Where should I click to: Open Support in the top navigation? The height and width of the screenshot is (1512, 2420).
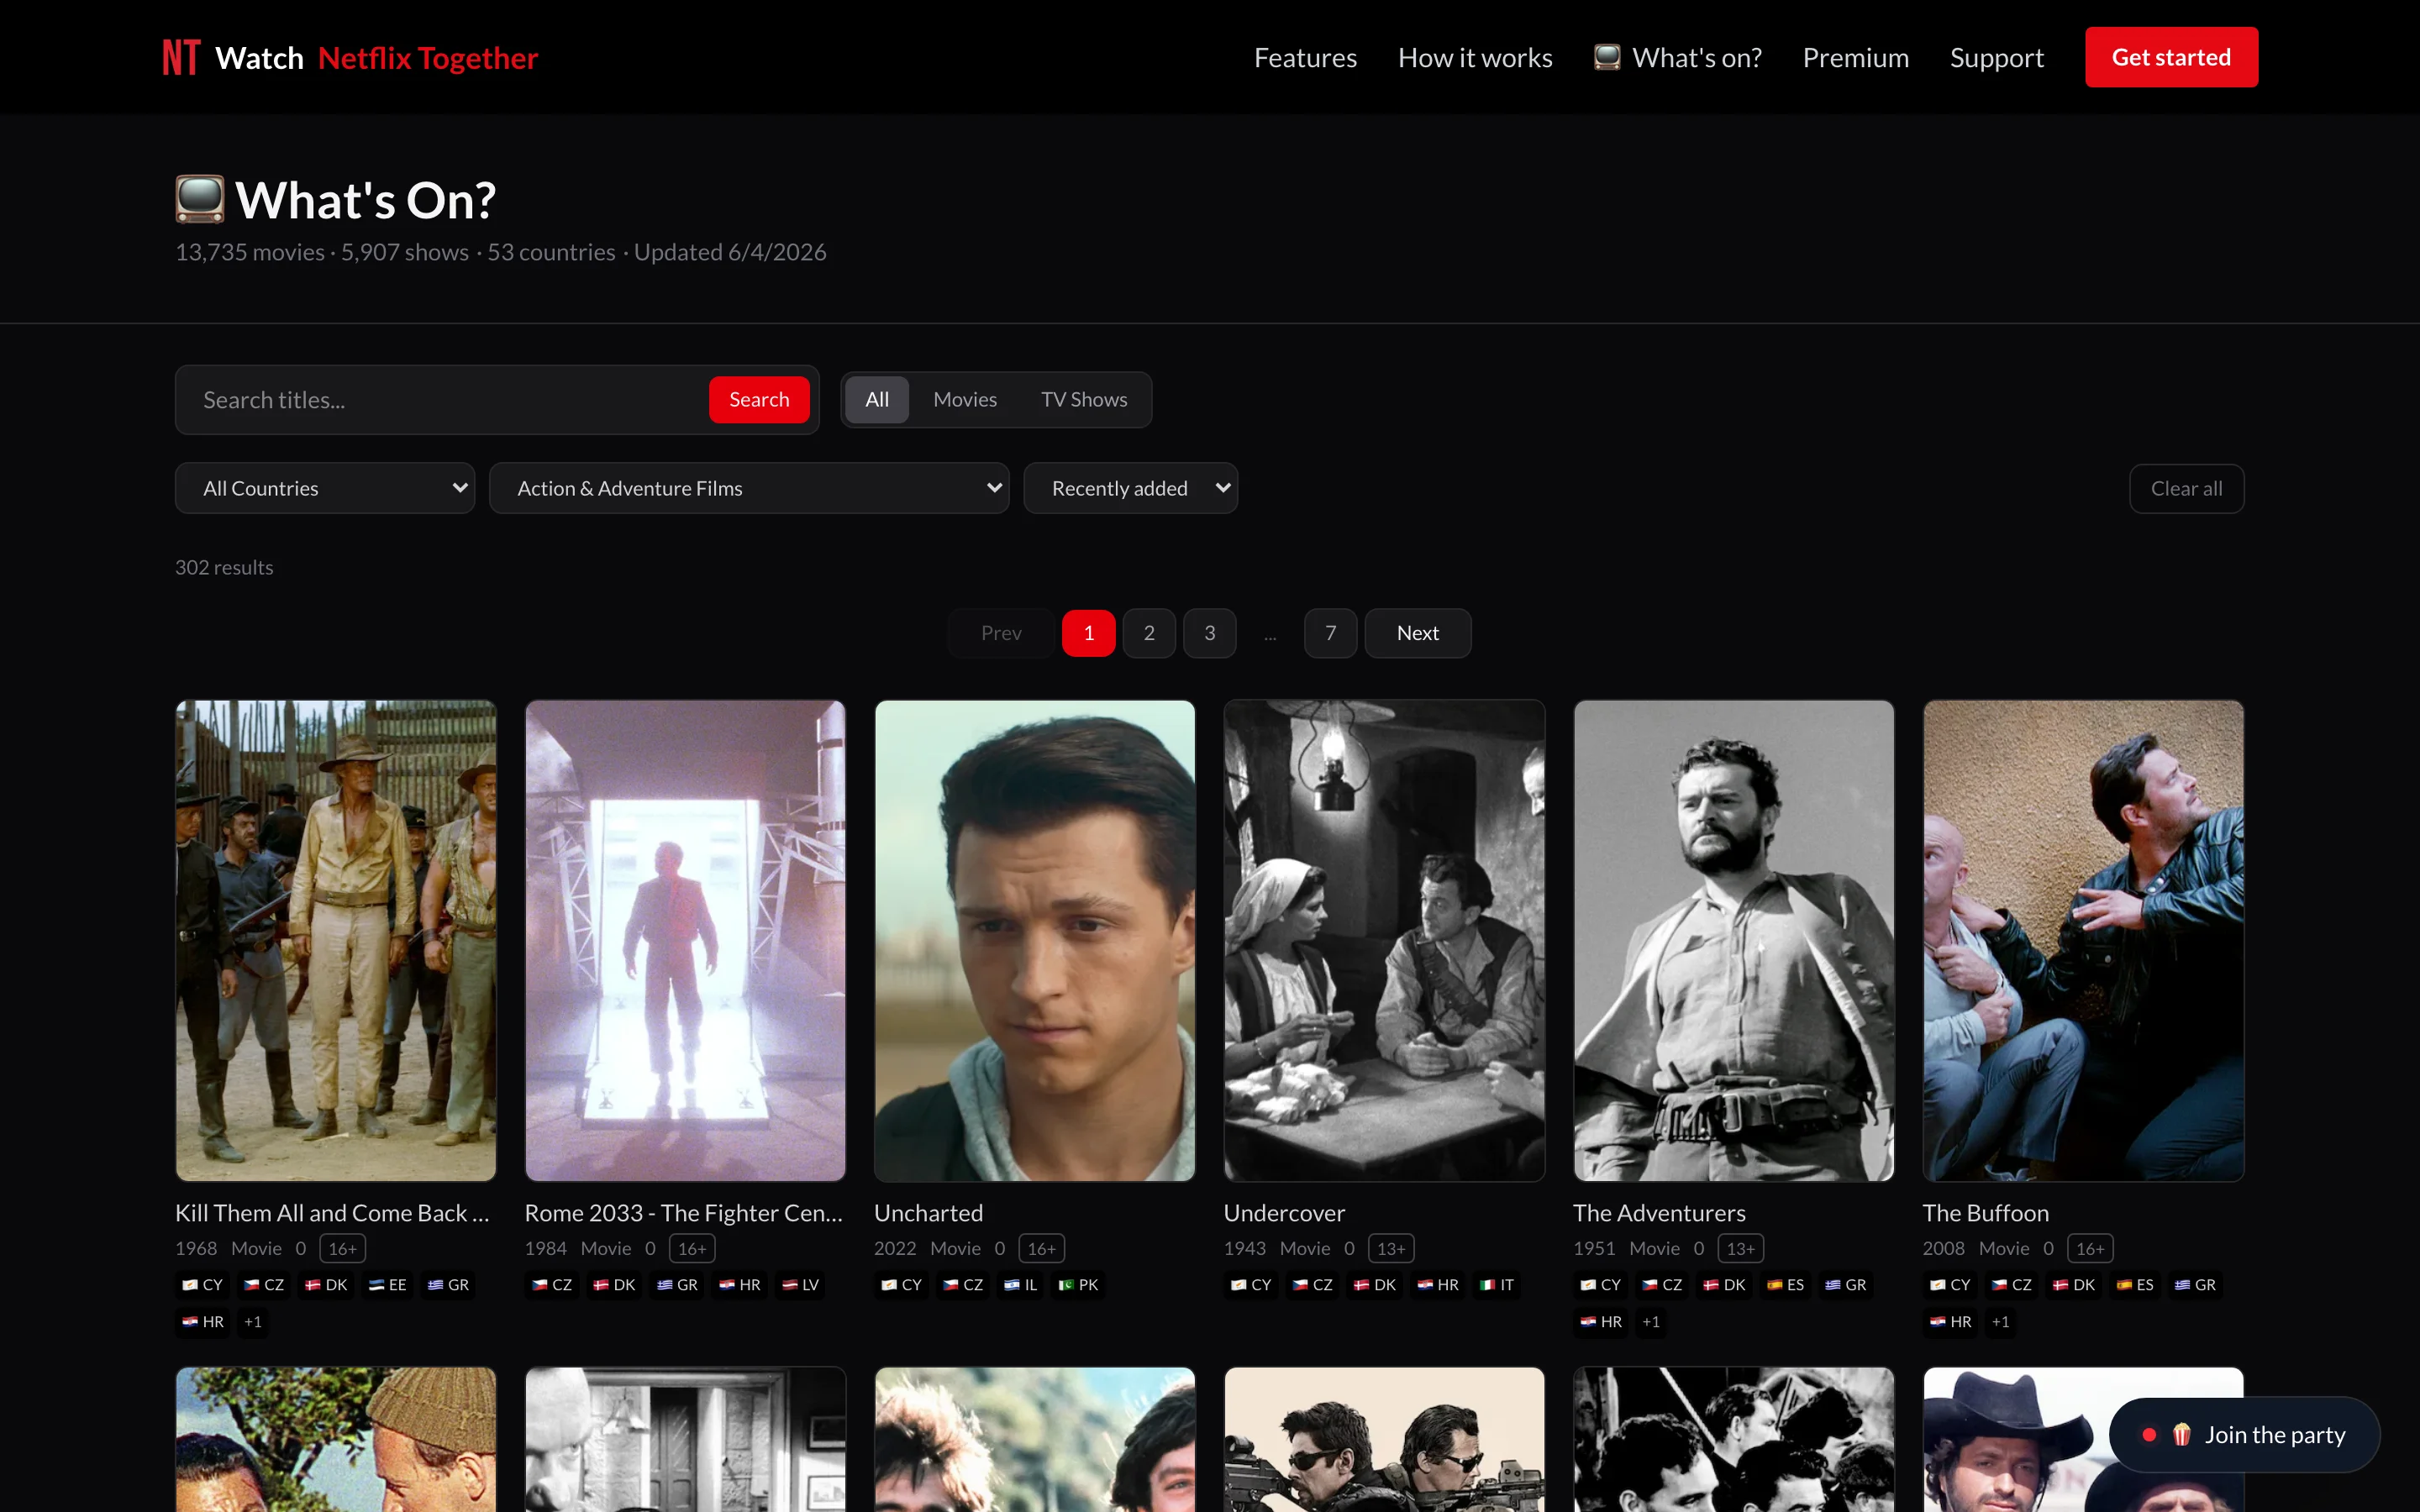1996,58
